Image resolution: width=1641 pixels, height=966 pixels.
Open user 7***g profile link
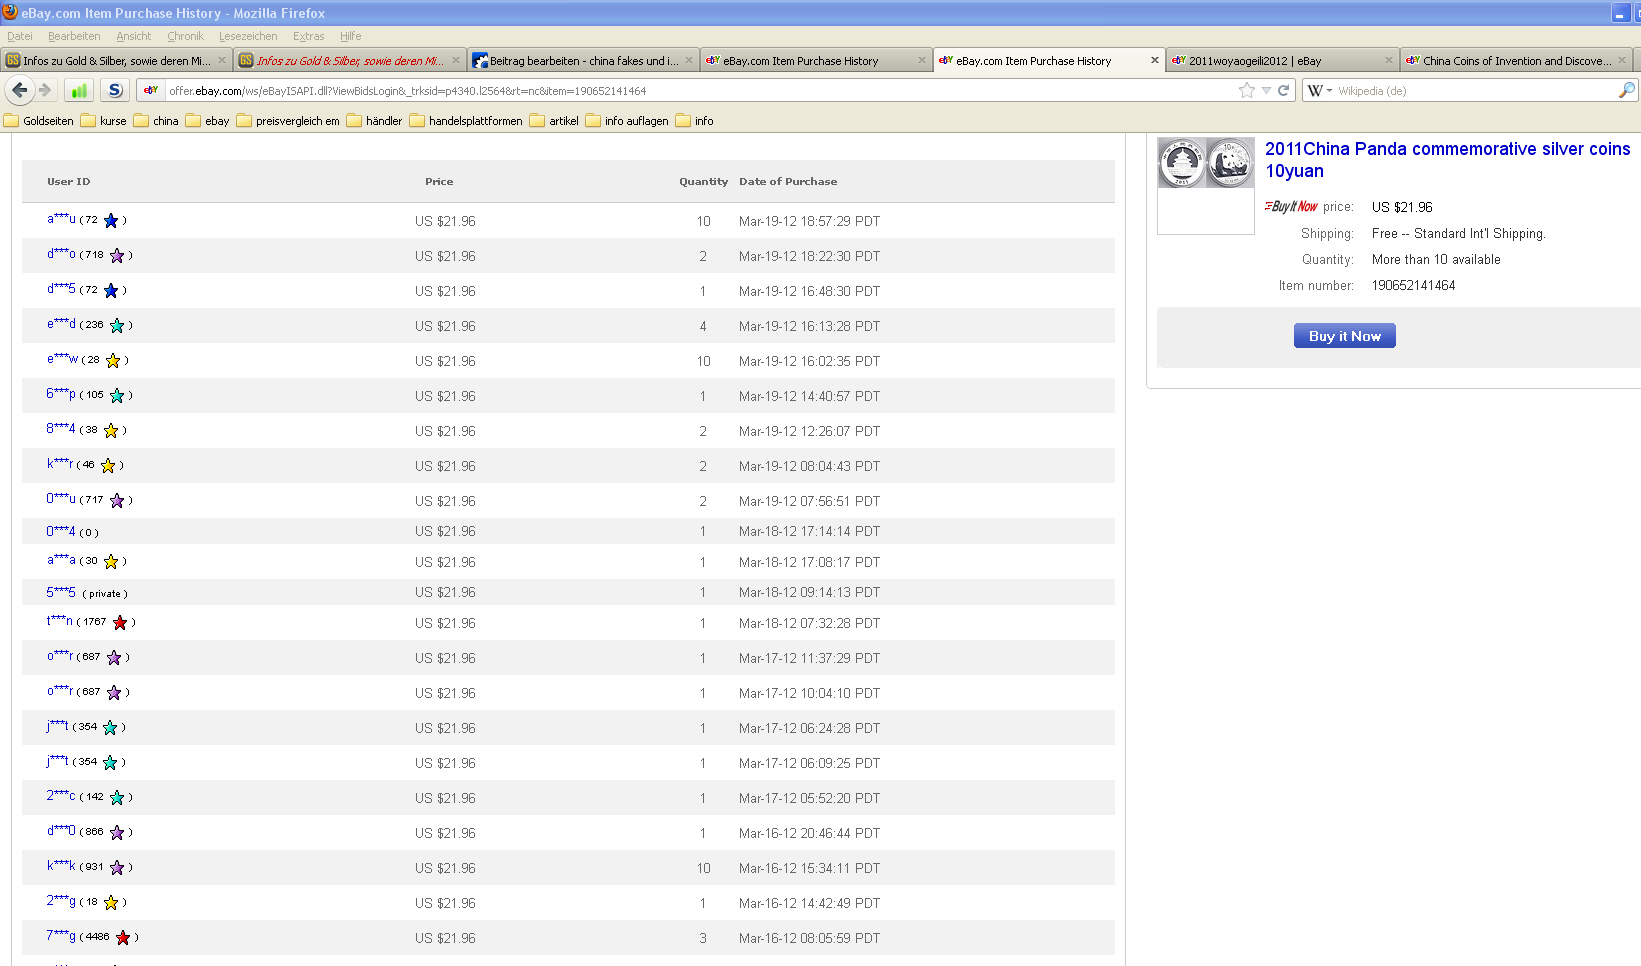pos(61,936)
